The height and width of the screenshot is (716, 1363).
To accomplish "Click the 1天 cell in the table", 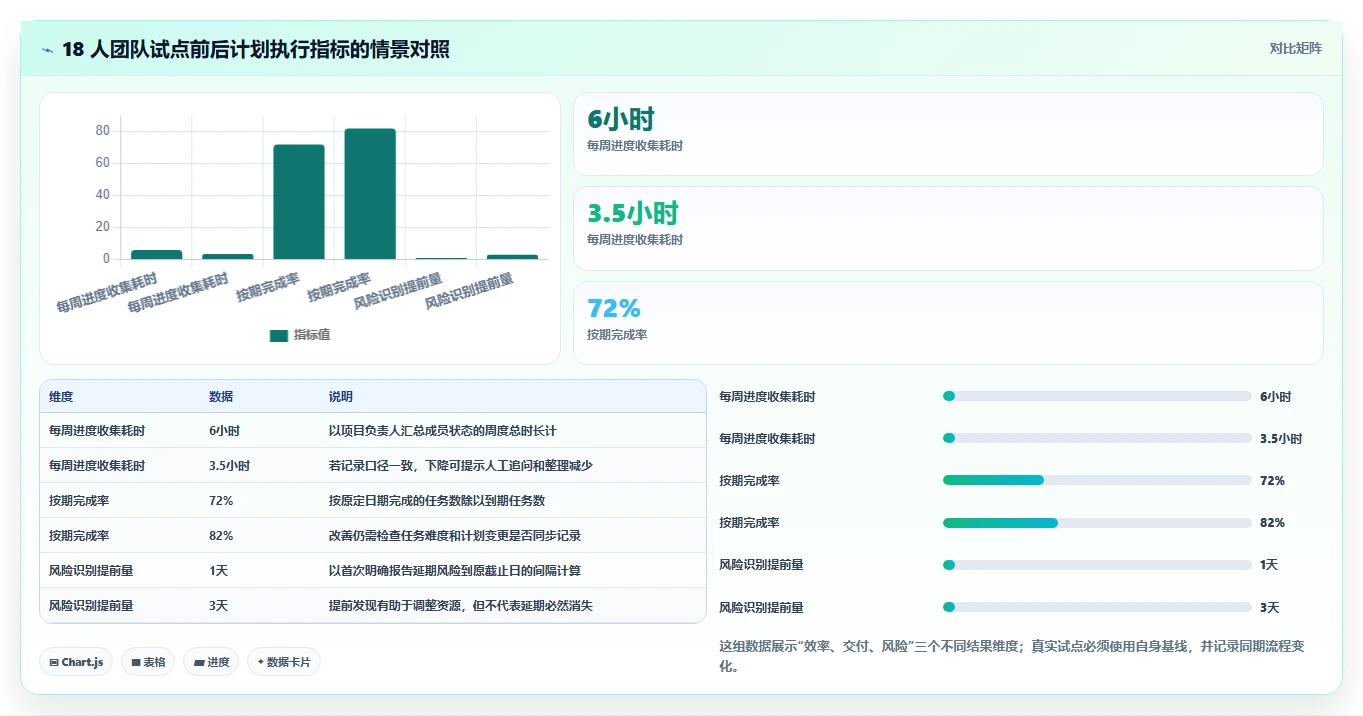I will (219, 571).
